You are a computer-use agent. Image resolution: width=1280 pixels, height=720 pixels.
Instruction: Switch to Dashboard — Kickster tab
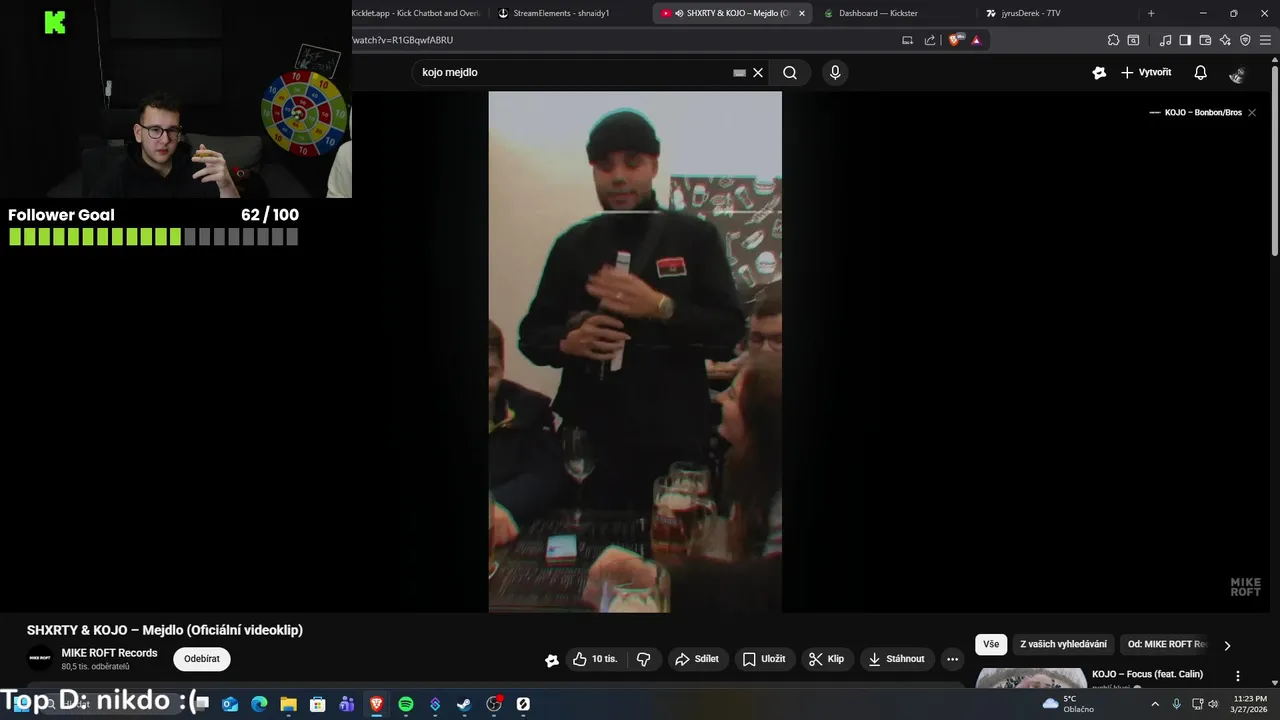(x=878, y=13)
